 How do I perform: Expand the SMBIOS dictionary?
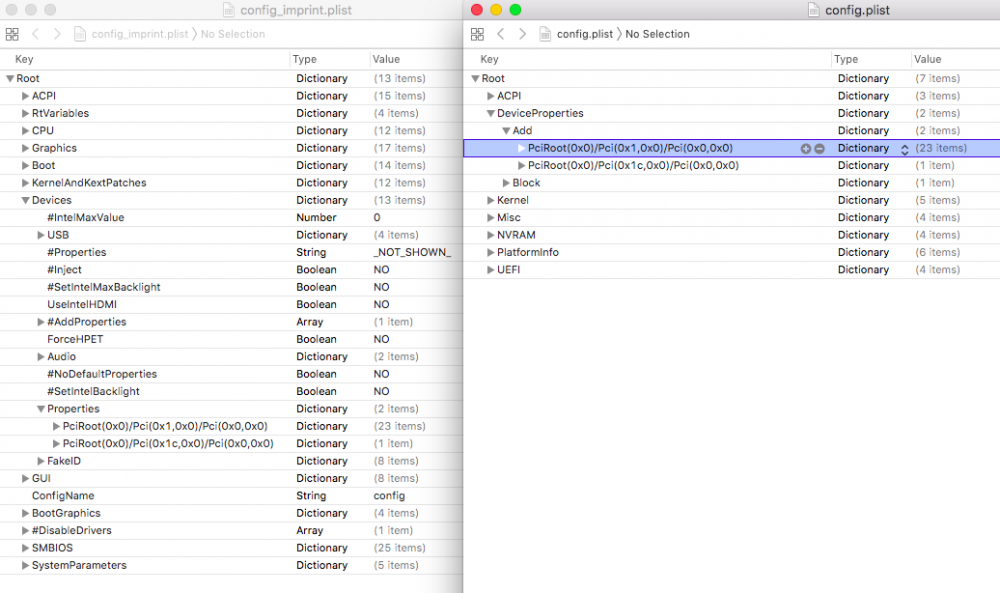tap(26, 548)
